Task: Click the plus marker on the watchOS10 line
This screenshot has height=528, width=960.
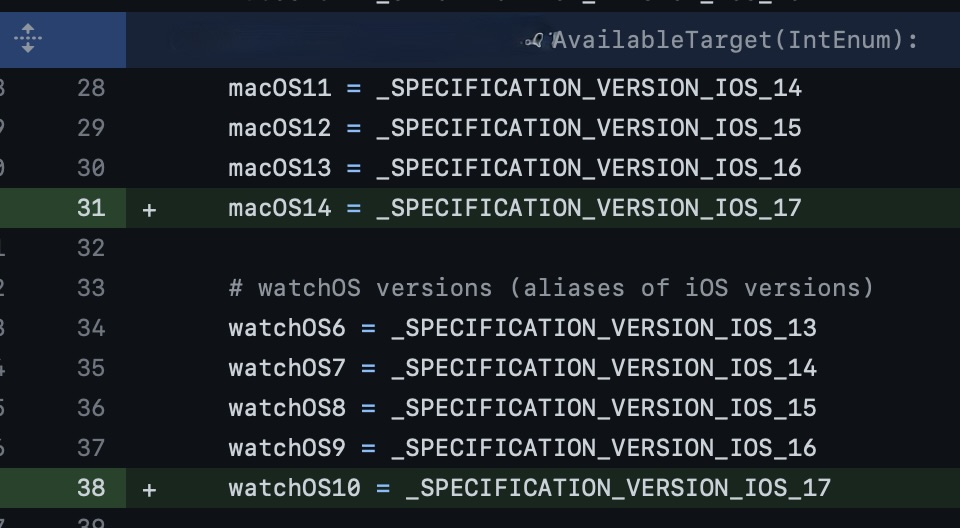Action: (x=149, y=489)
